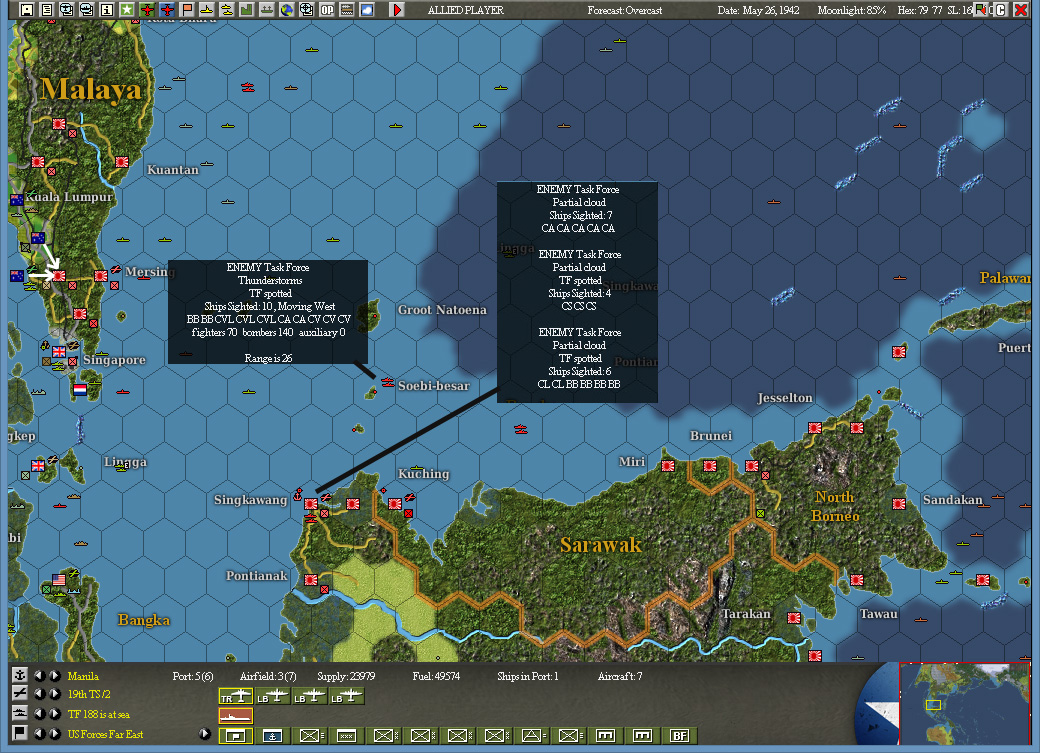Click the save-disk icon in the top toolbar
Image resolution: width=1040 pixels, height=753 pixels.
pos(27,10)
